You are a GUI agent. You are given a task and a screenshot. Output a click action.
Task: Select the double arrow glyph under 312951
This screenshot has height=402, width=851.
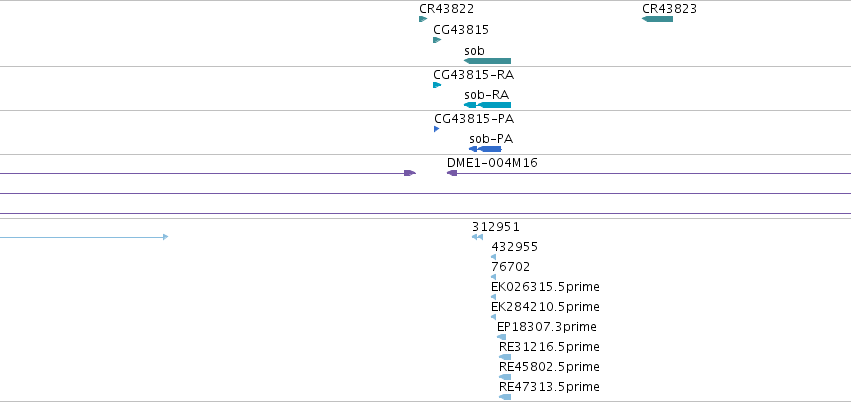click(477, 237)
